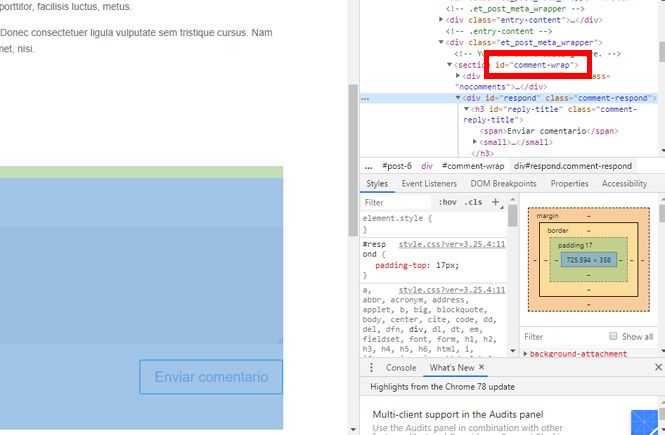
Task: Toggle the :hov element state panel
Action: coord(448,202)
